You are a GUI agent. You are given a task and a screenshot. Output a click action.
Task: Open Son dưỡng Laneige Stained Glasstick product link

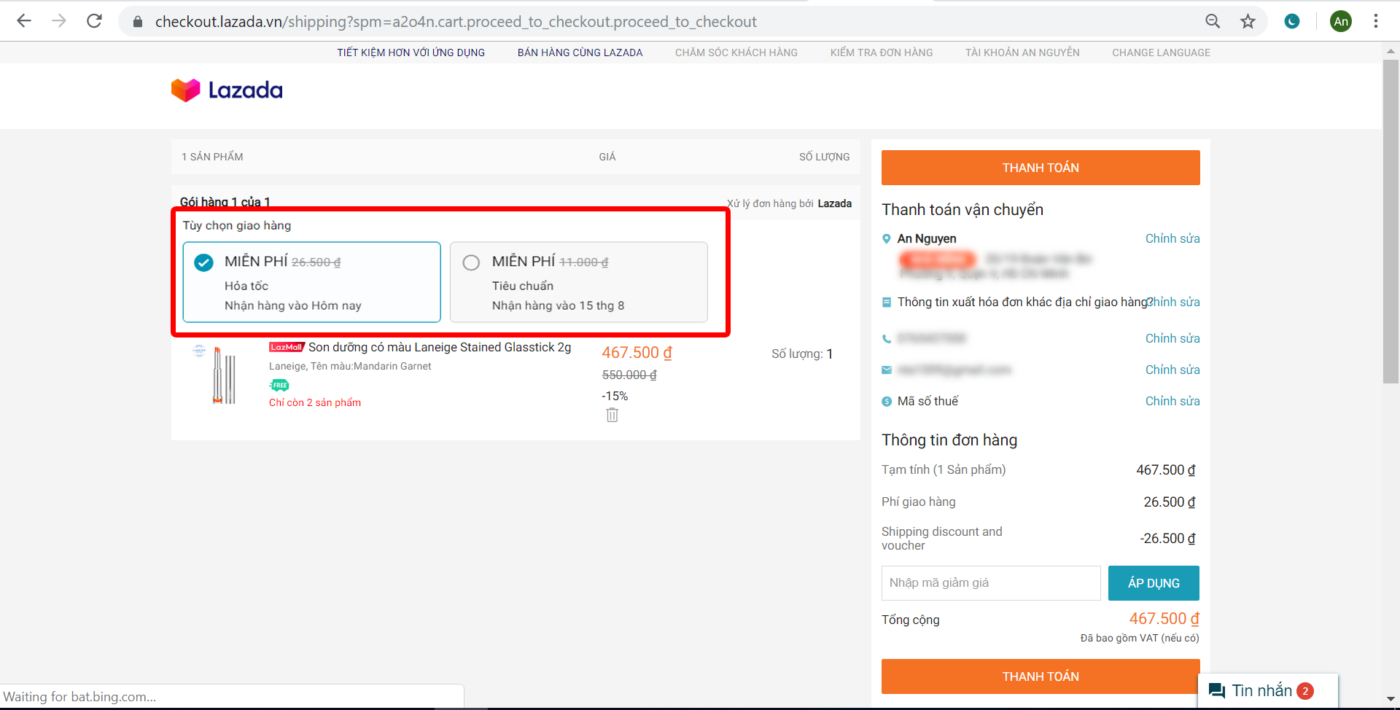439,347
